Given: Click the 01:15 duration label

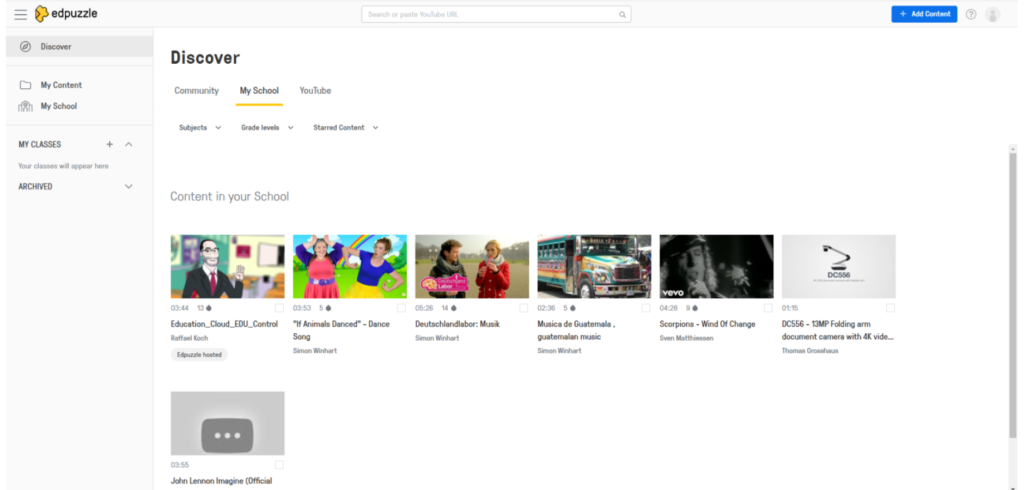Looking at the screenshot, I should tap(790, 308).
